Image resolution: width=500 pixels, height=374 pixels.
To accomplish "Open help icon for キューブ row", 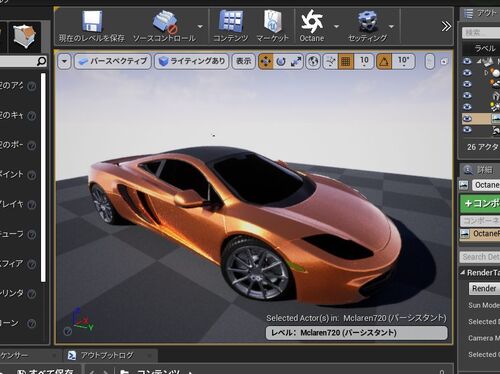I will point(31,234).
